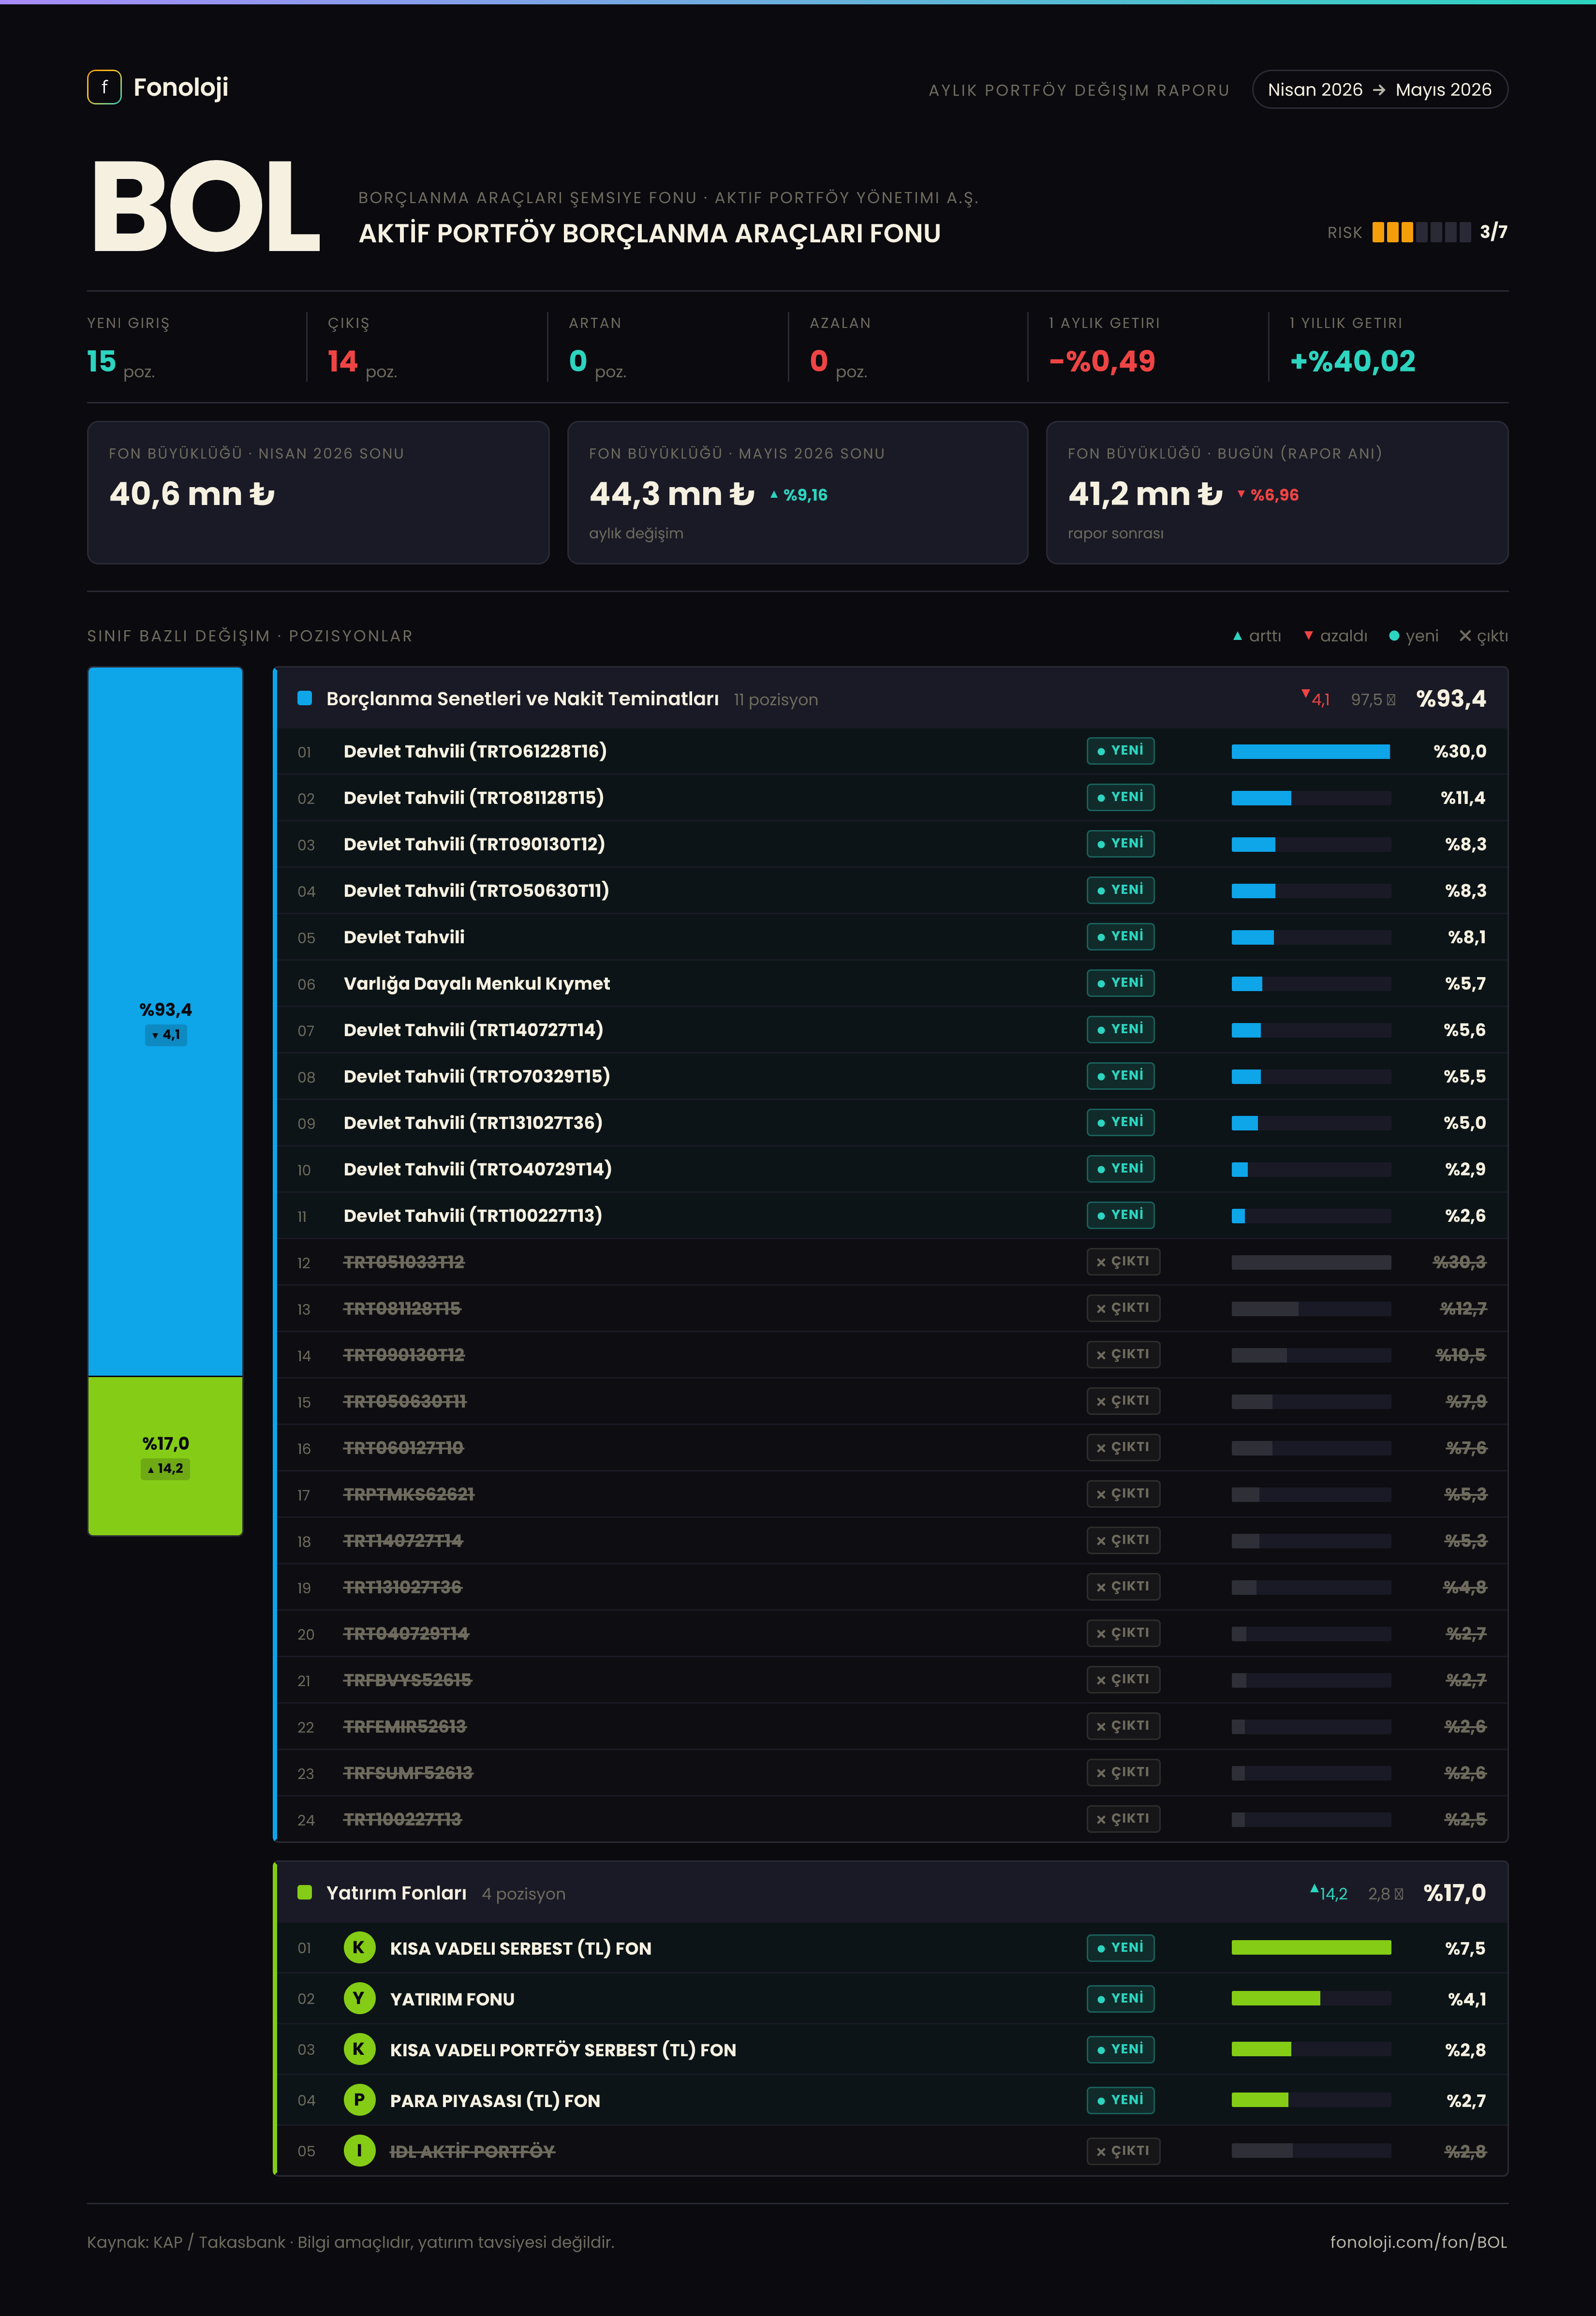Select the struck-through row "TRFEMIR52613"

(892, 1726)
